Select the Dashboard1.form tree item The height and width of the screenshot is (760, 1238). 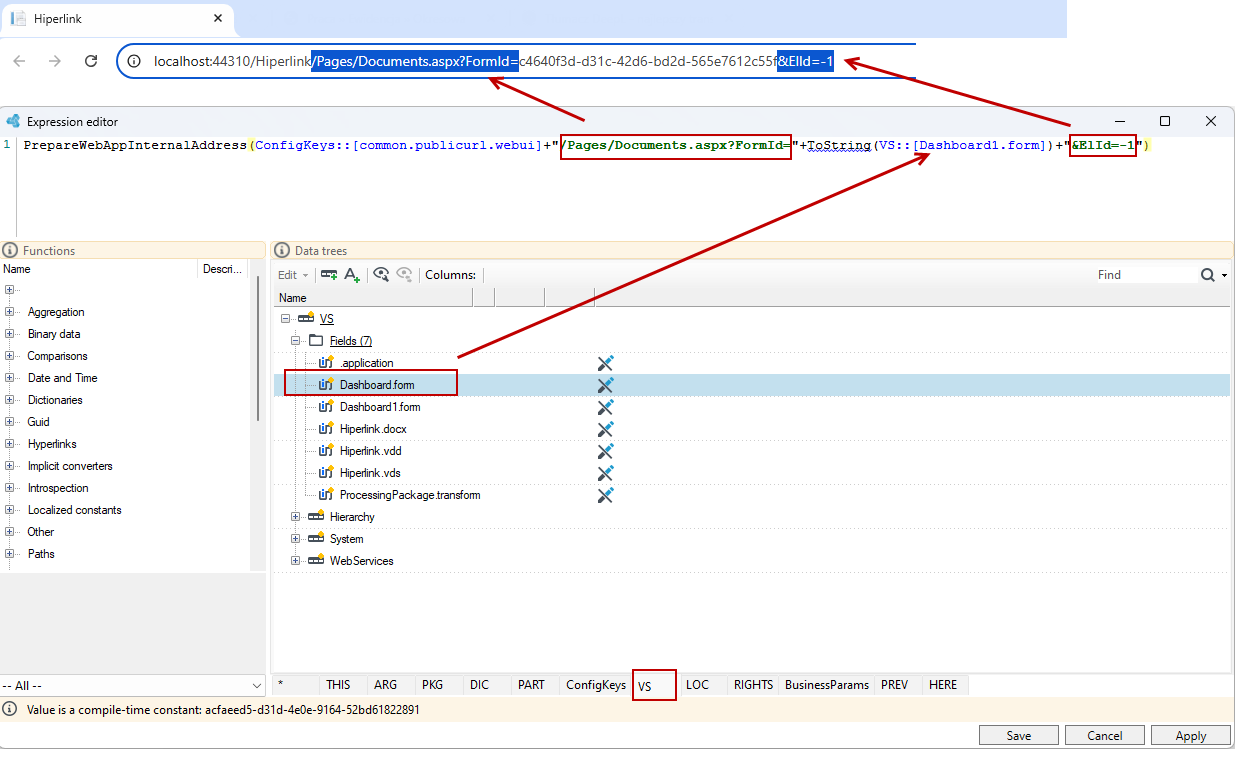coord(380,407)
